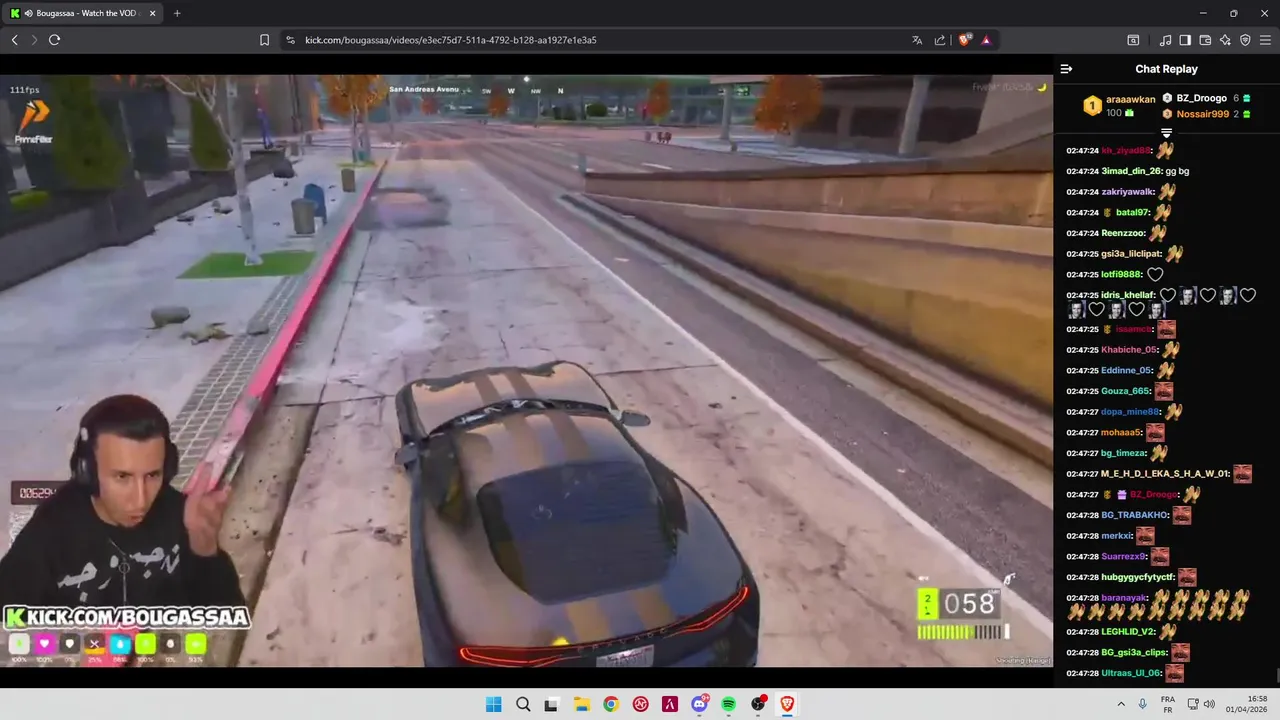
Task: Click username bg_timeza in chat
Action: 1124,453
